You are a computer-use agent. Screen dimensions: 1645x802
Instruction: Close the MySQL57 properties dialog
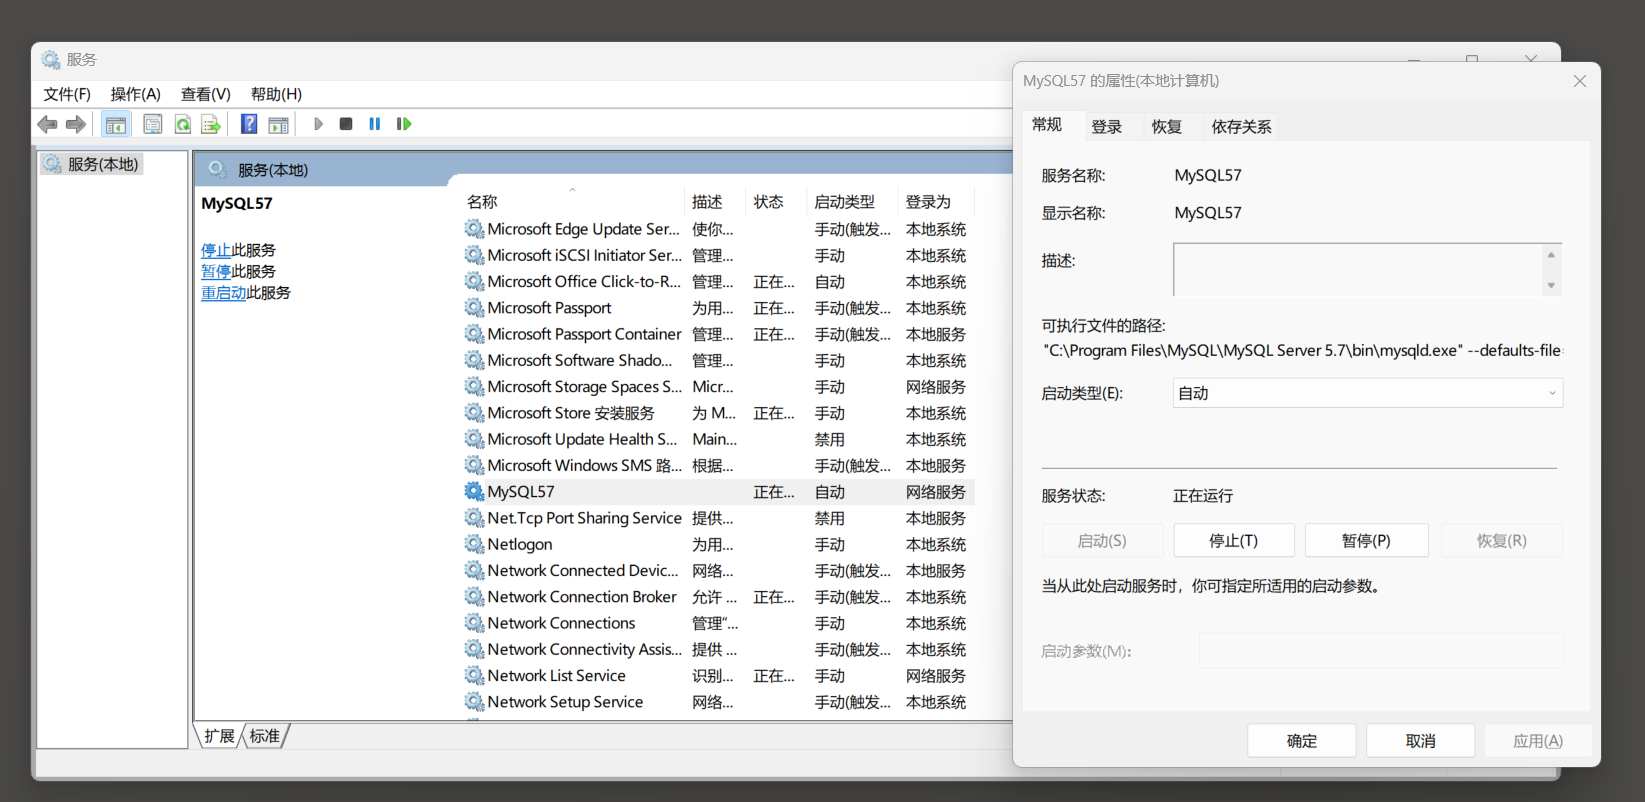point(1580,81)
